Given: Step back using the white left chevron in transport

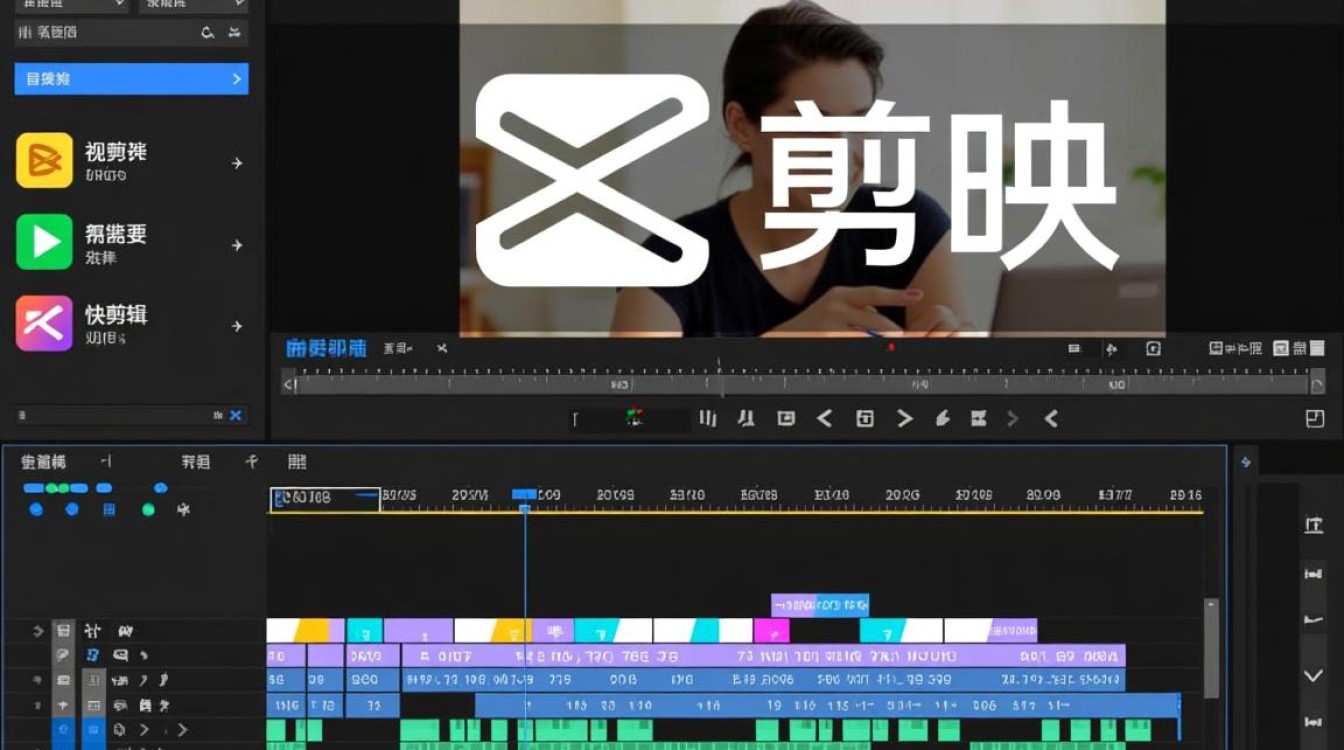Looking at the screenshot, I should [825, 419].
